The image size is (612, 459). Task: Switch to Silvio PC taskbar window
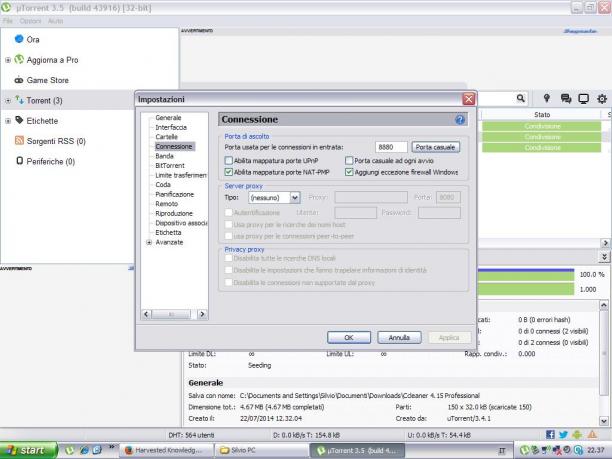262,450
